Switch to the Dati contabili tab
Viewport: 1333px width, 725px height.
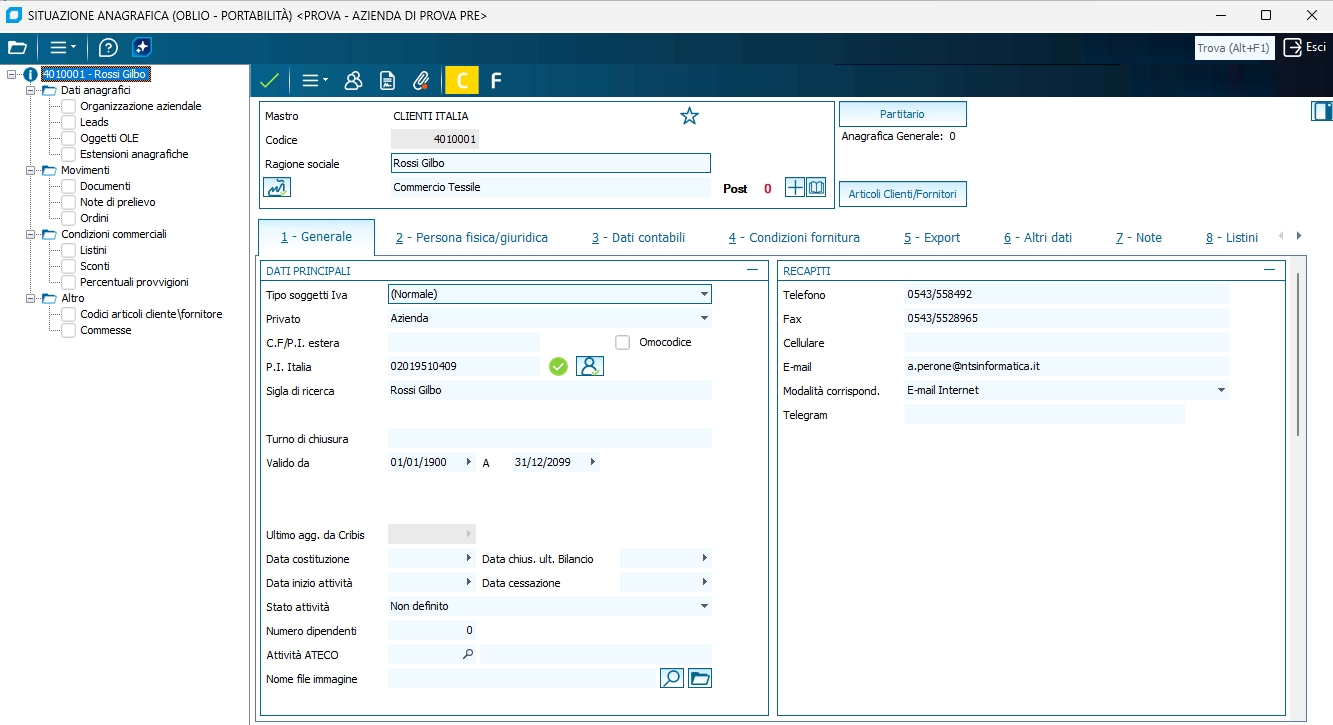(x=638, y=238)
